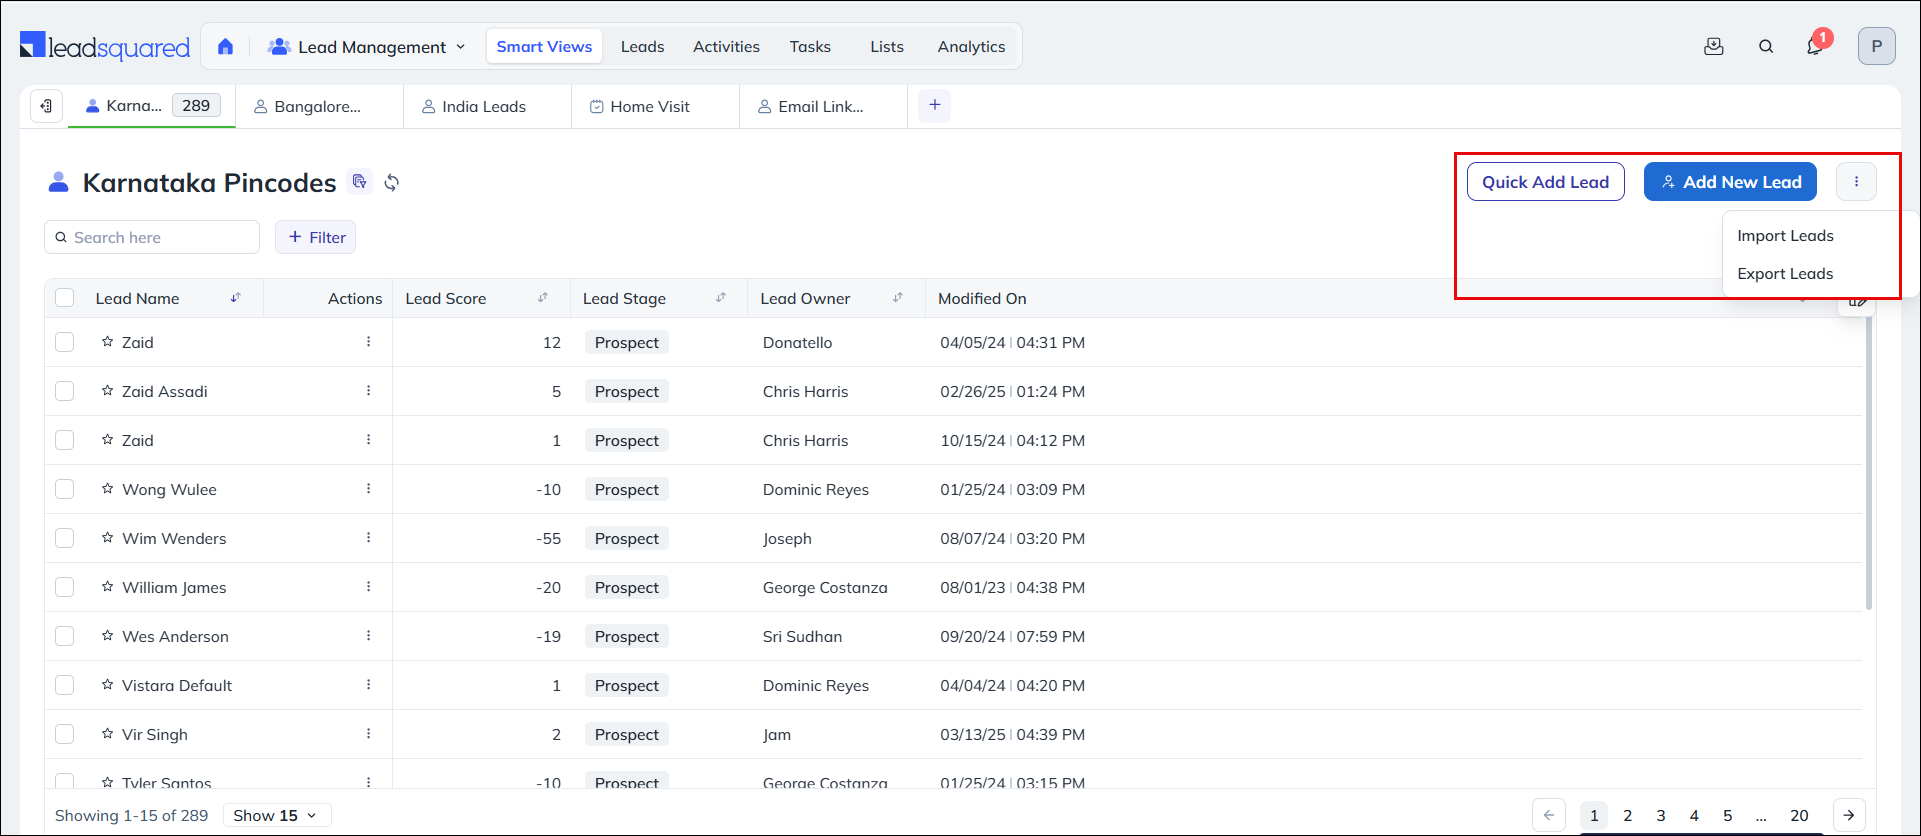Open the global search magnifier icon
Image resolution: width=1921 pixels, height=836 pixels.
[1766, 46]
